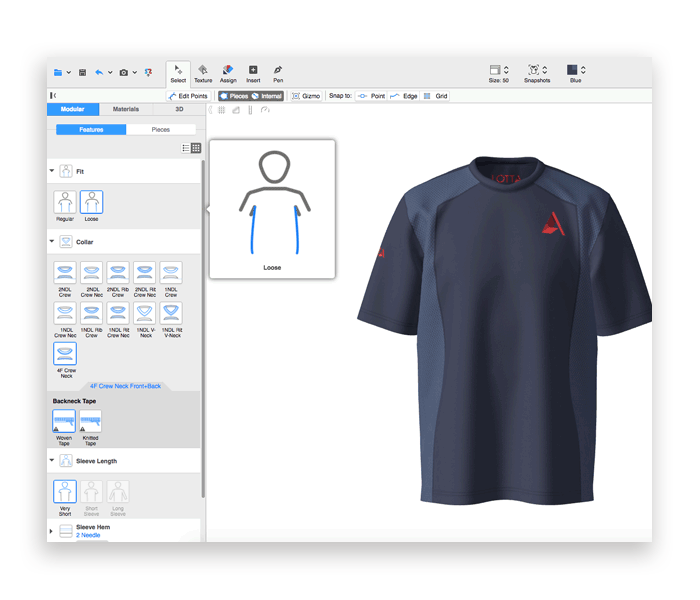Expand the Sleeve Hem section
This screenshot has height=600, width=700.
51,531
